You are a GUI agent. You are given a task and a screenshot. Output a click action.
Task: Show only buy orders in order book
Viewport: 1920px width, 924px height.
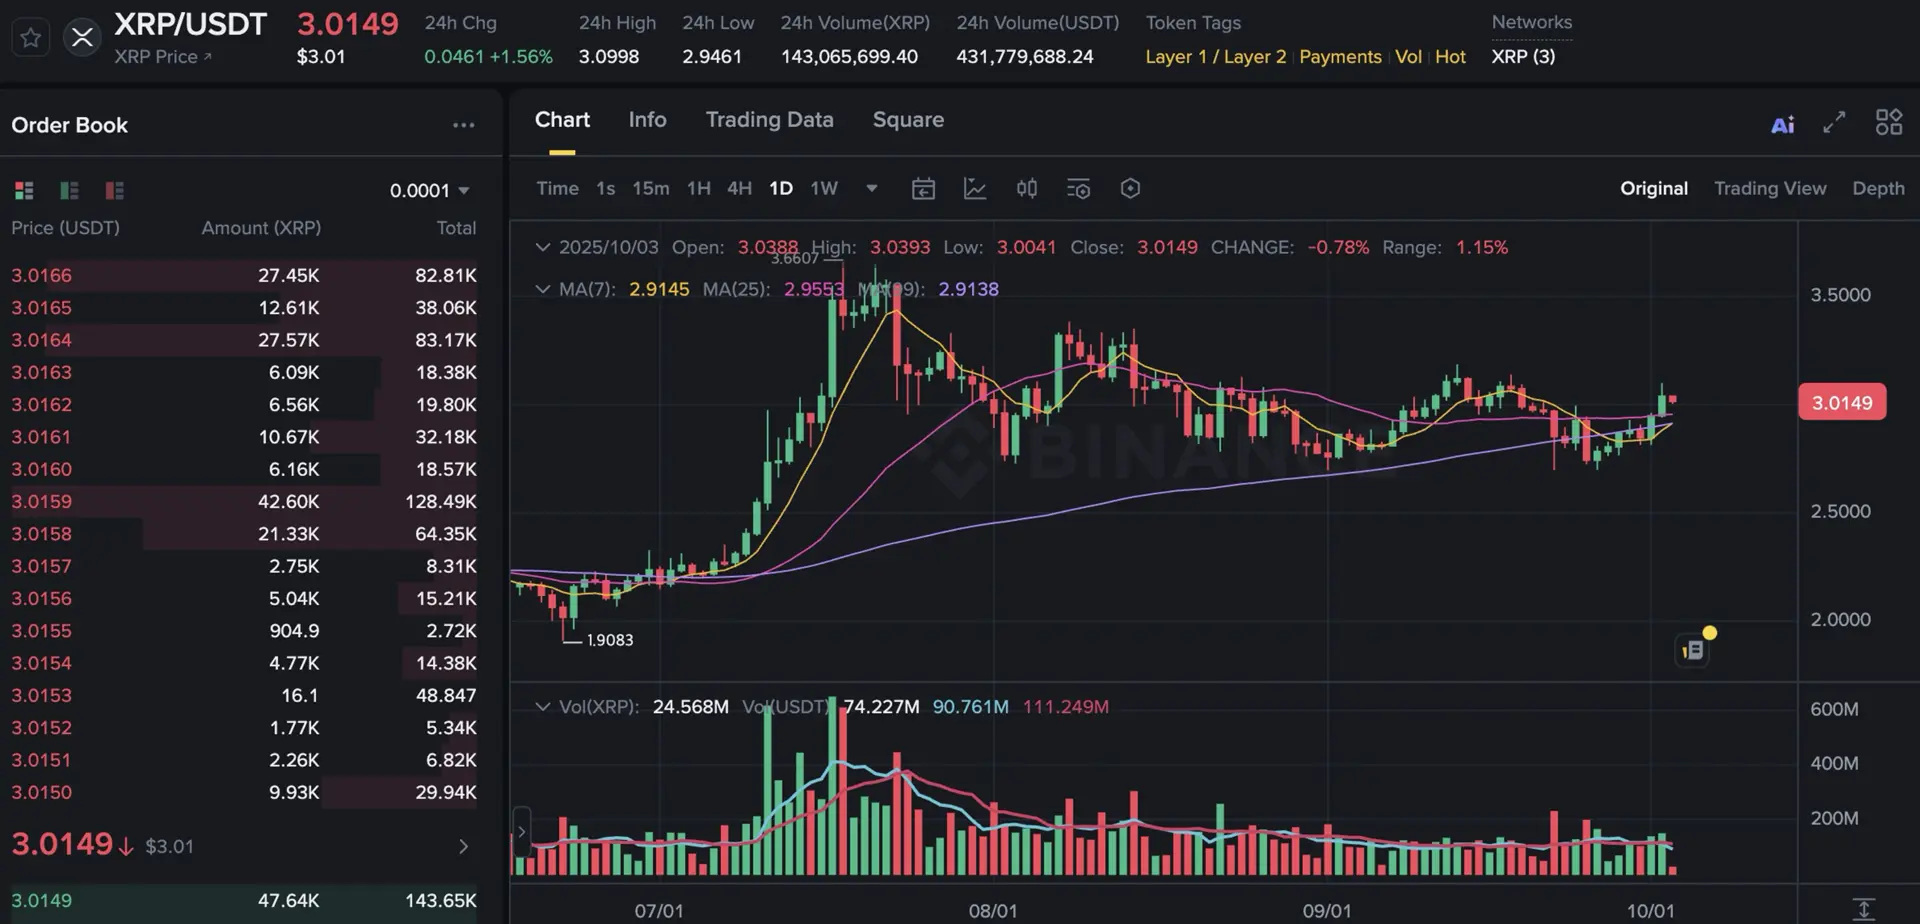[x=69, y=190]
